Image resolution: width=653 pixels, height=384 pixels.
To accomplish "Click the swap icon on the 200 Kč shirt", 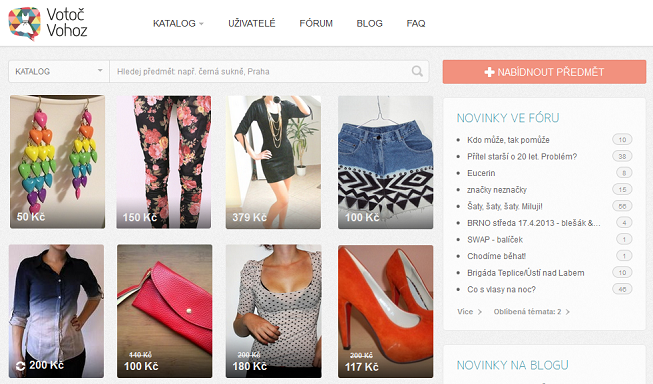I will pos(20,366).
